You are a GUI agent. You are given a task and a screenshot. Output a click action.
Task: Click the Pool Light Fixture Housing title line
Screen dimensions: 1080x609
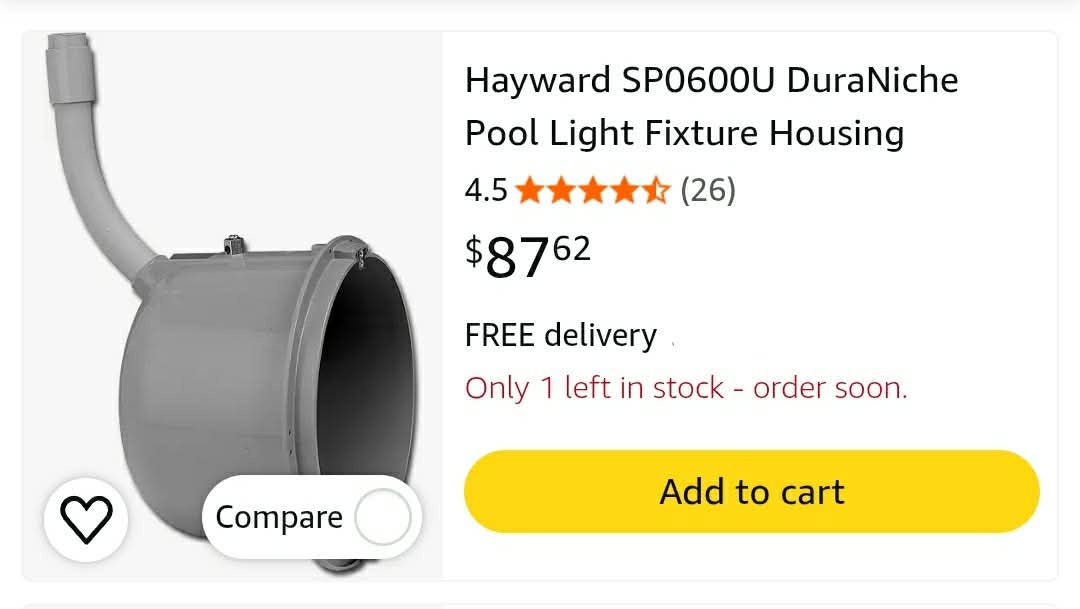pyautogui.click(x=685, y=134)
